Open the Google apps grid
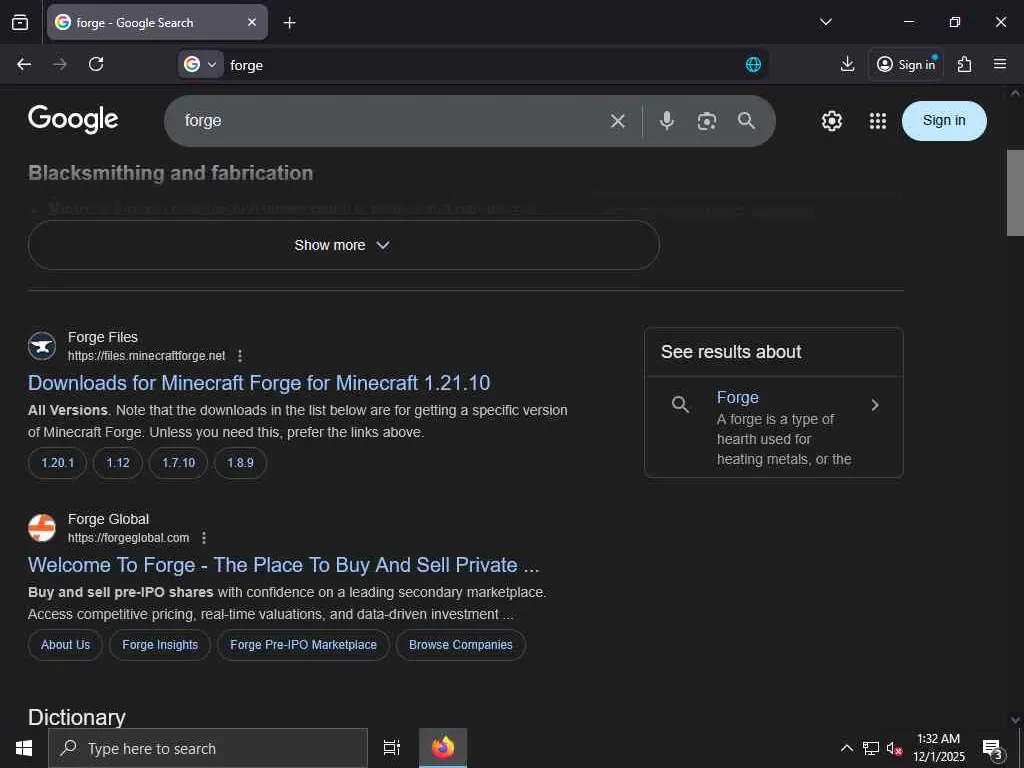Image resolution: width=1024 pixels, height=768 pixels. click(x=878, y=121)
